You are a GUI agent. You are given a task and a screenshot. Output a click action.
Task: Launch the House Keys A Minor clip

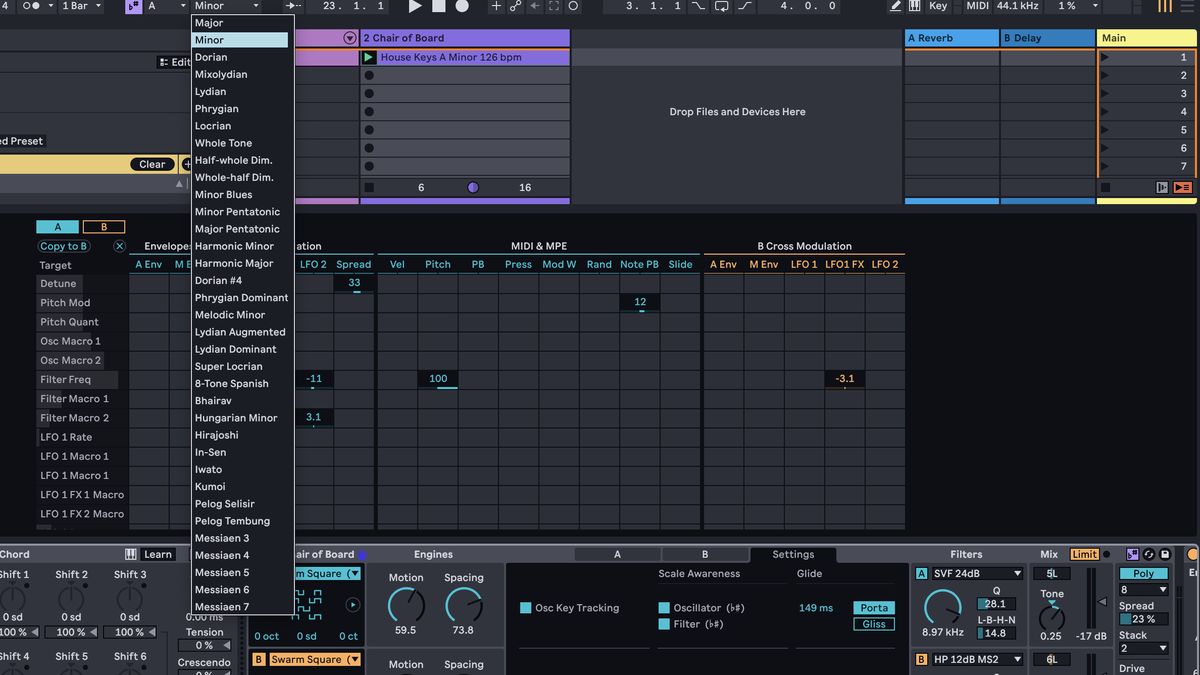pyautogui.click(x=370, y=57)
